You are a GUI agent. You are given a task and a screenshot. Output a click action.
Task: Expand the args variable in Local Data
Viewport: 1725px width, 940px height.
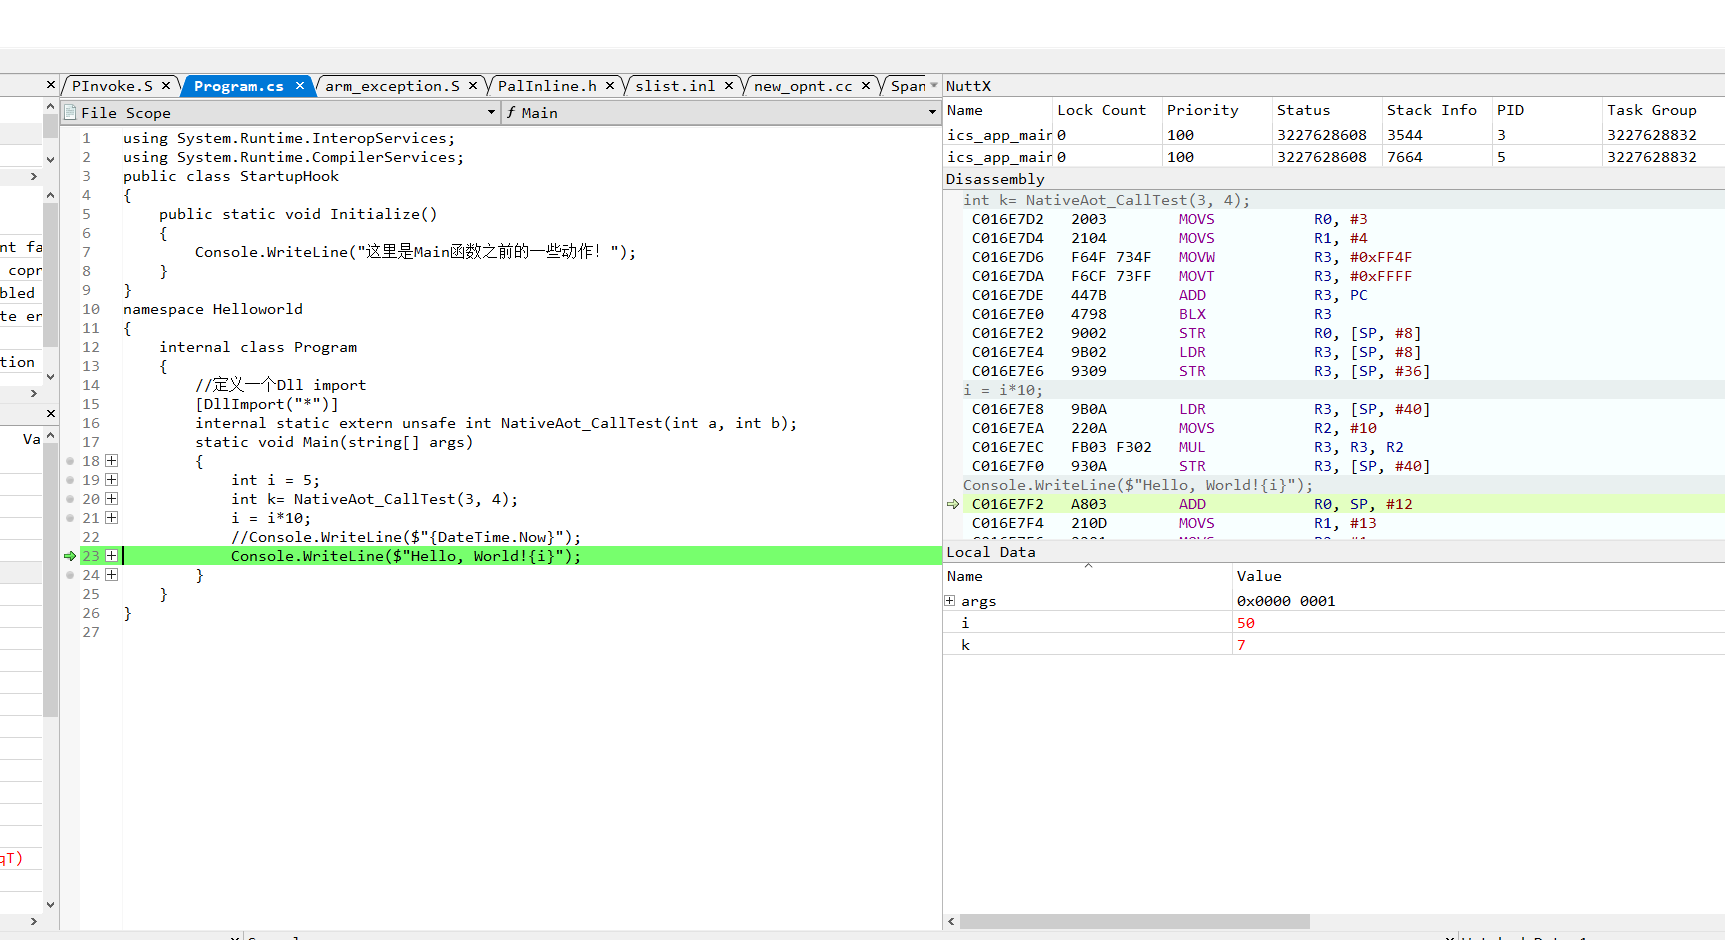[950, 601]
